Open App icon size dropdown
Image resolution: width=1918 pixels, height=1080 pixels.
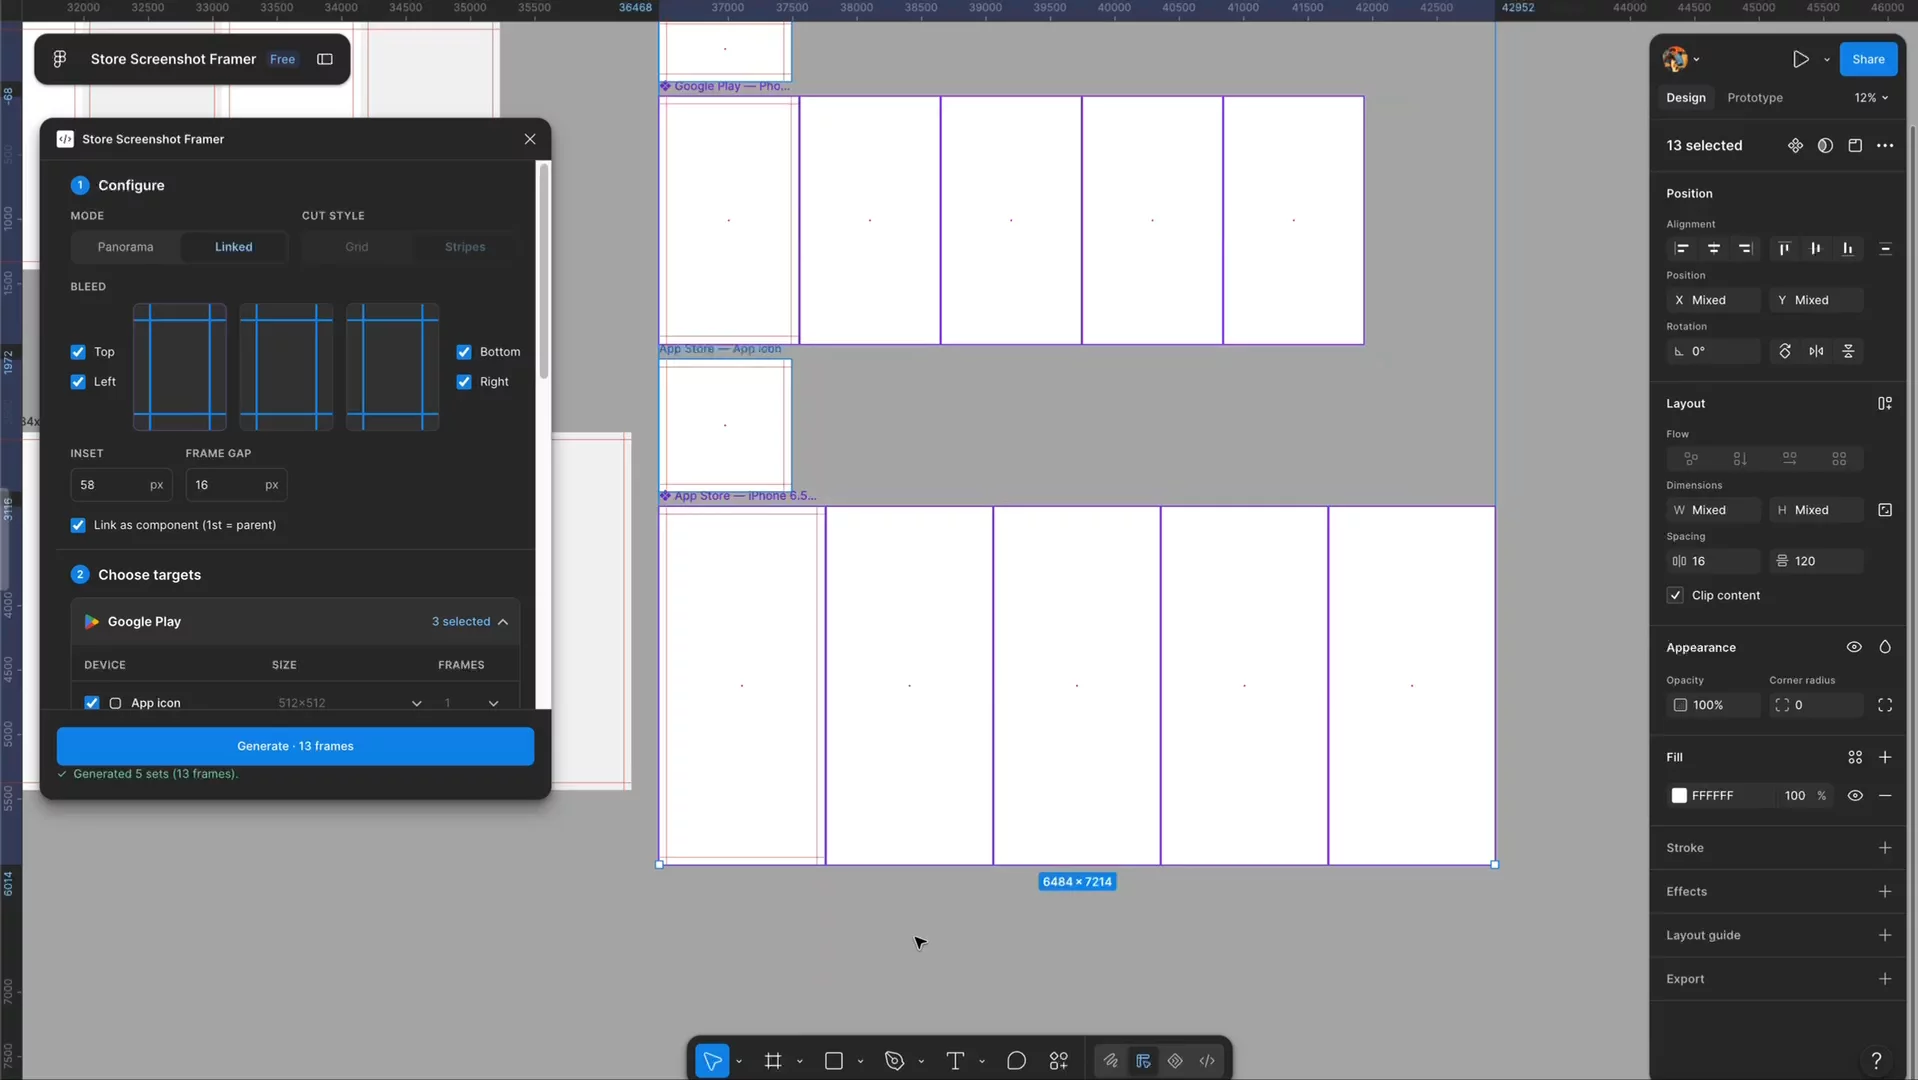tap(416, 703)
